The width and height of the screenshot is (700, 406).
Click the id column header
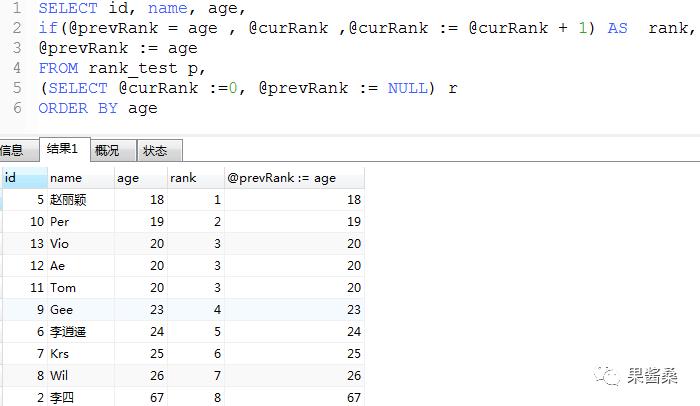pyautogui.click(x=25, y=178)
